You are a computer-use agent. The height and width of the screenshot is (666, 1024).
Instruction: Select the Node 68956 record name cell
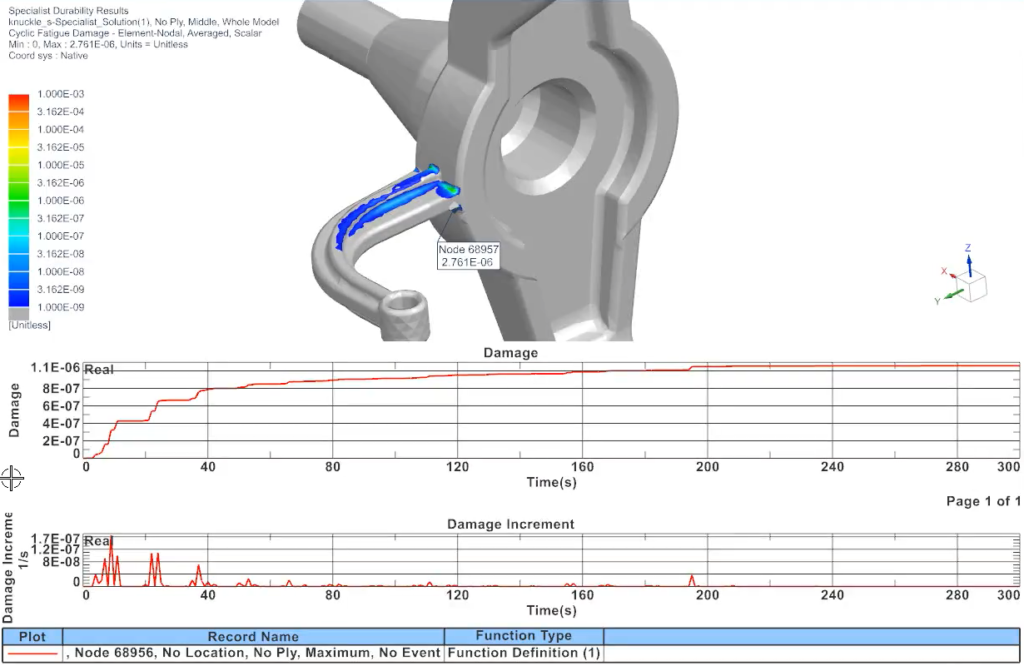point(253,654)
